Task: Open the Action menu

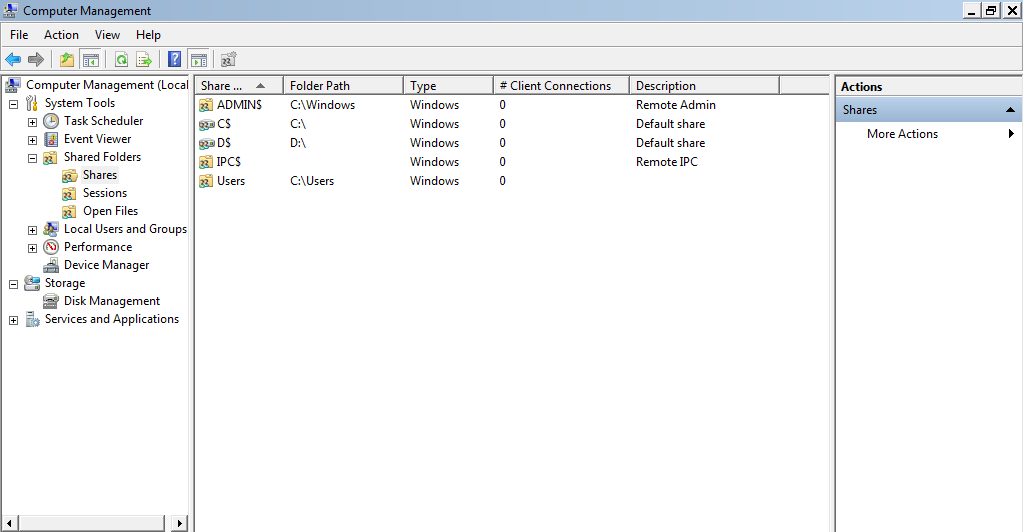Action: point(61,35)
